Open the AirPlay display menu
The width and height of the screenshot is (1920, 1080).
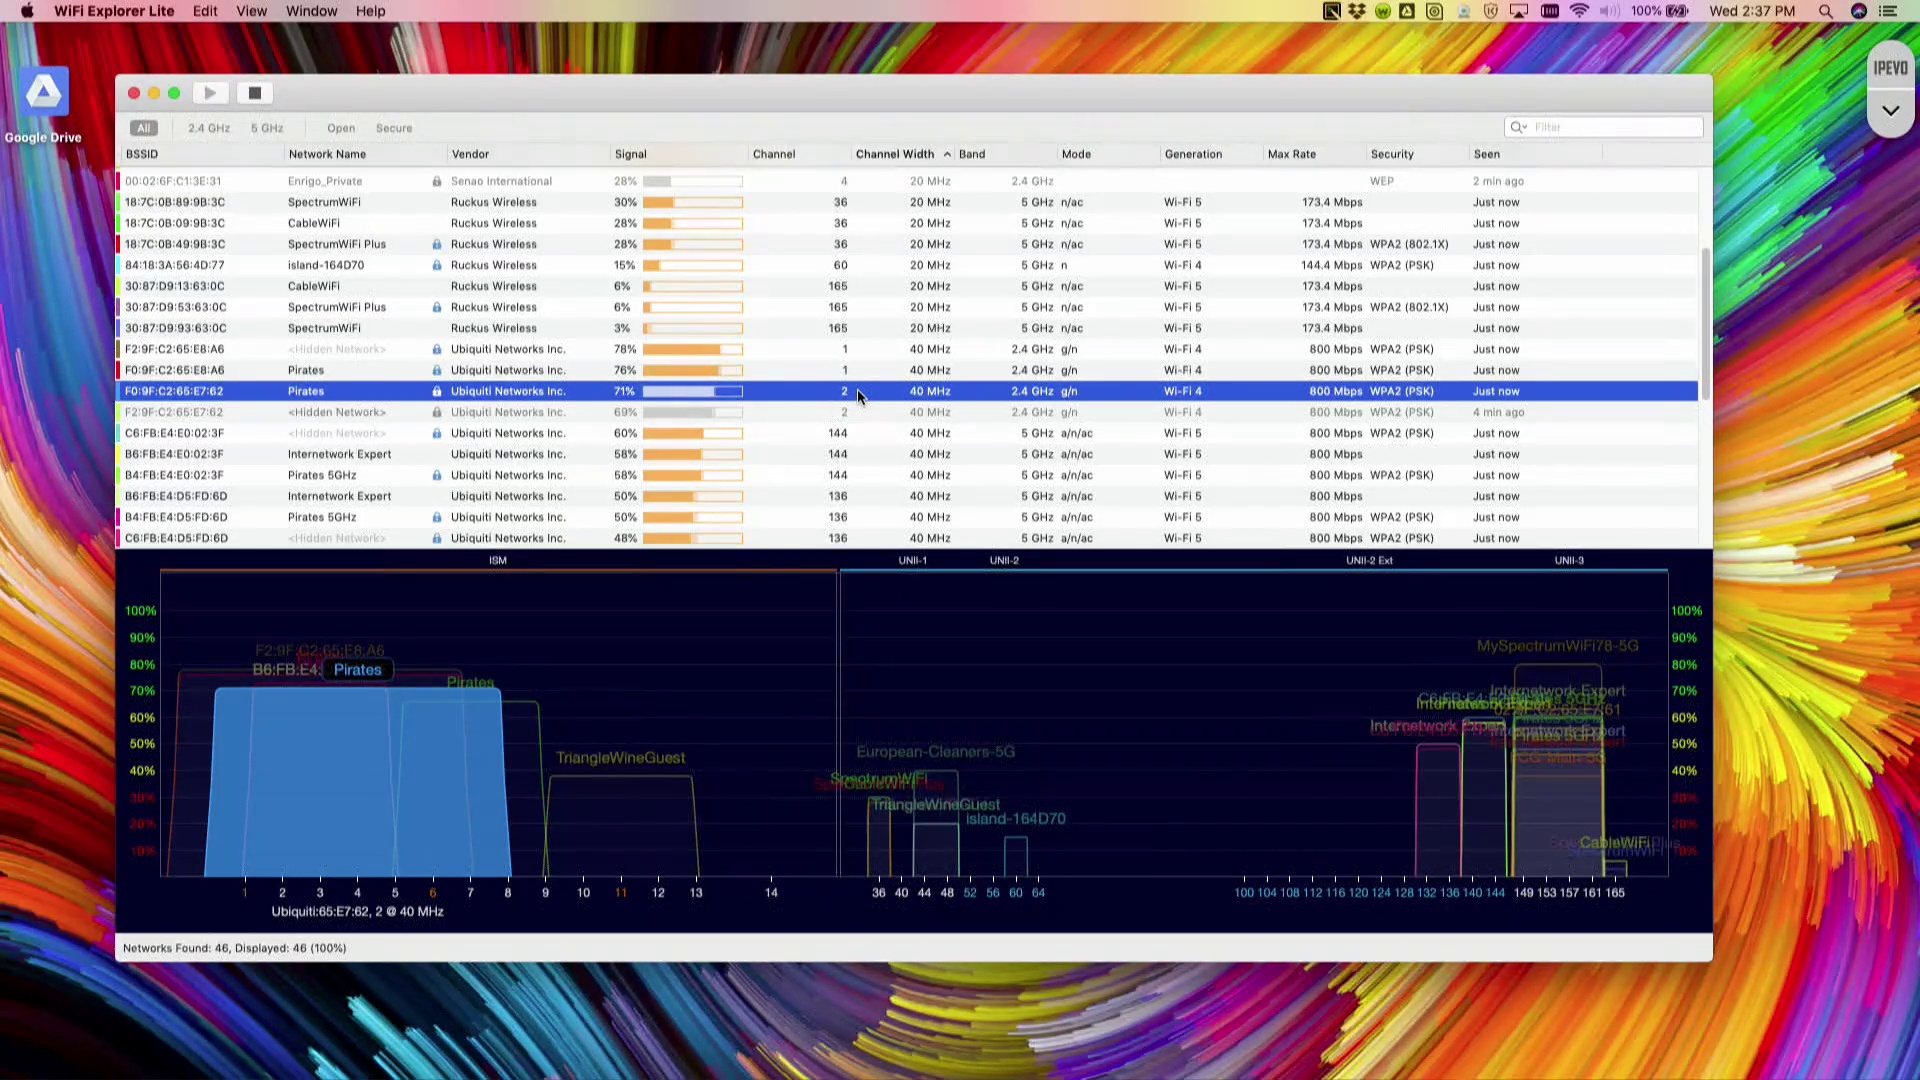click(x=1519, y=11)
